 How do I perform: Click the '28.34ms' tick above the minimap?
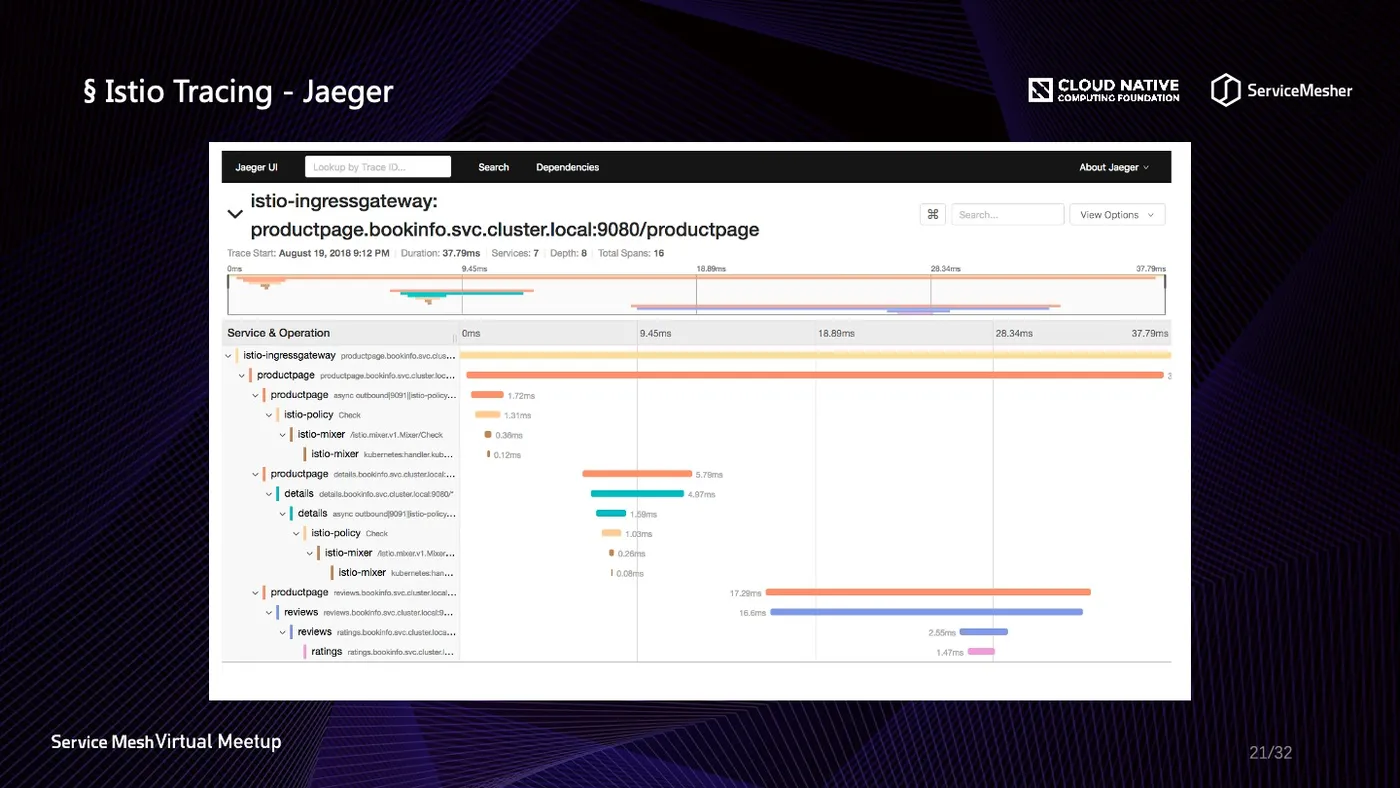click(x=946, y=269)
